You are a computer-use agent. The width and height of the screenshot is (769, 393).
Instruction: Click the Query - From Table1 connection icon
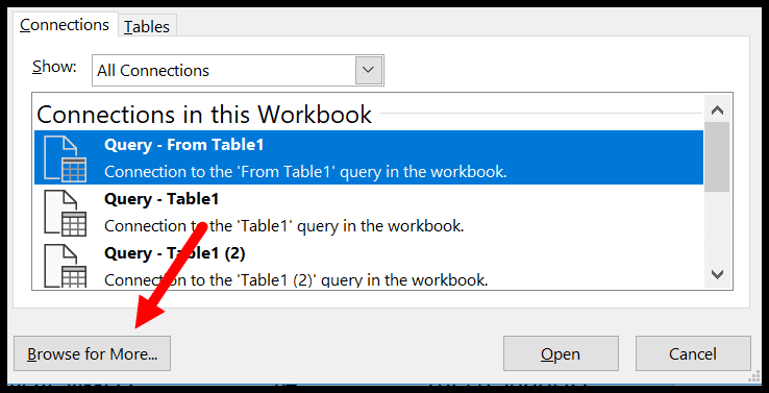tap(65, 158)
